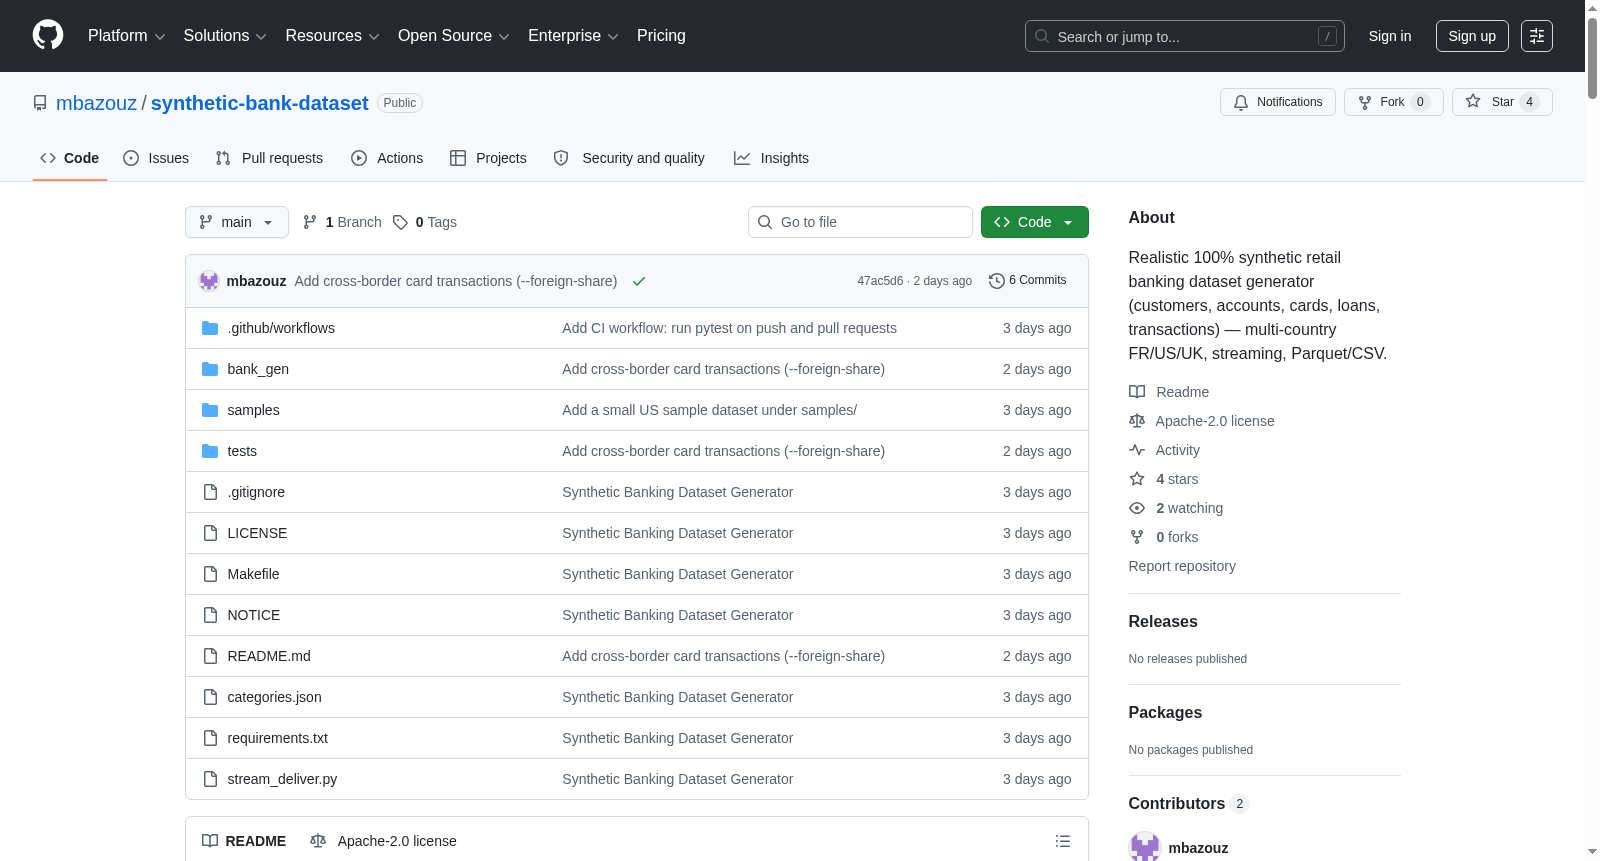This screenshot has height=861, width=1600.
Task: Click the commit history clock icon
Action: point(996,281)
